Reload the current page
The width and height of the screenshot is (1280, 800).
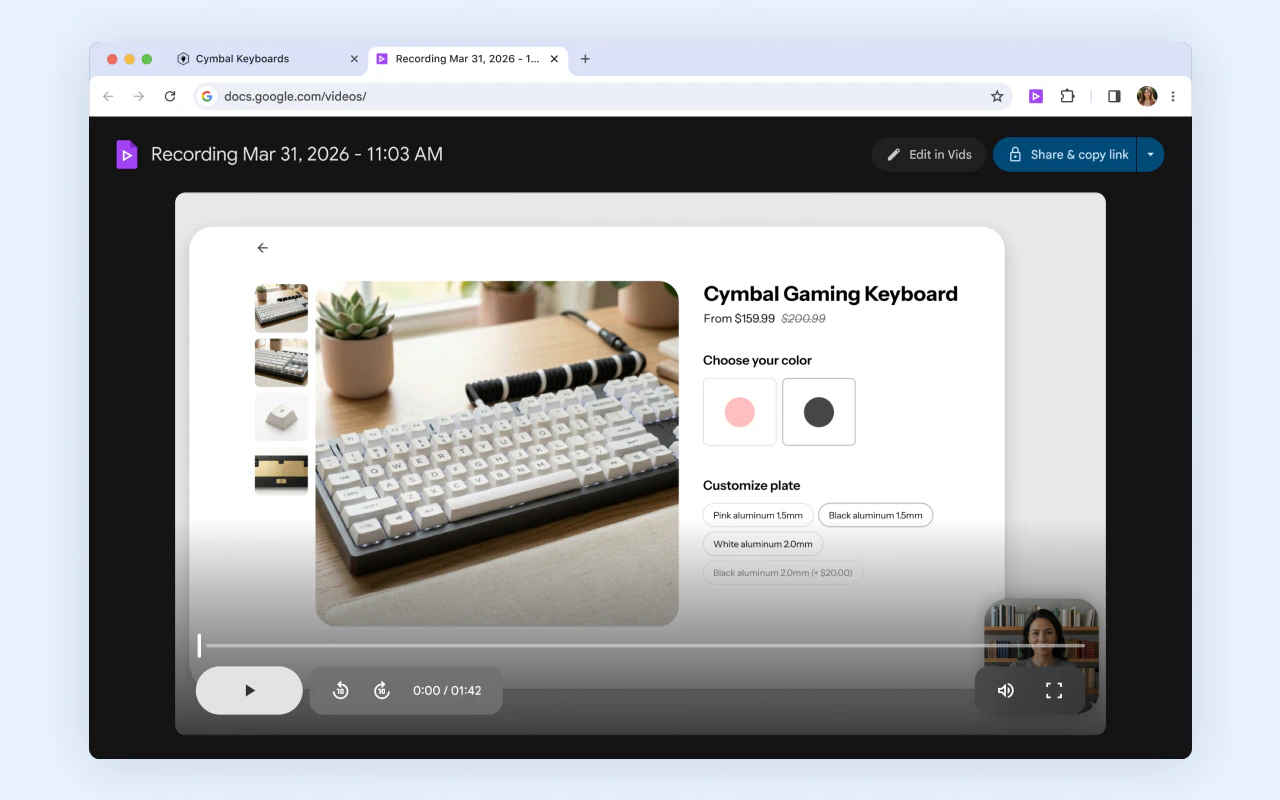tap(170, 96)
